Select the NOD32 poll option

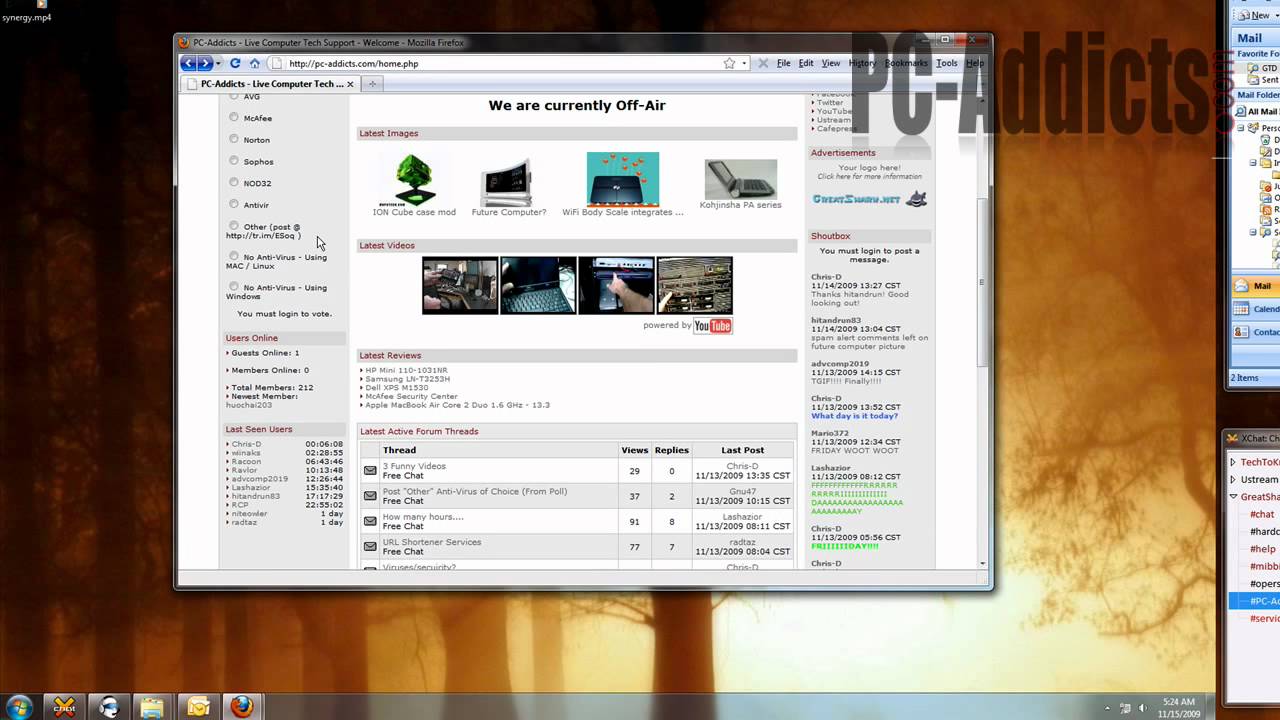coord(234,182)
